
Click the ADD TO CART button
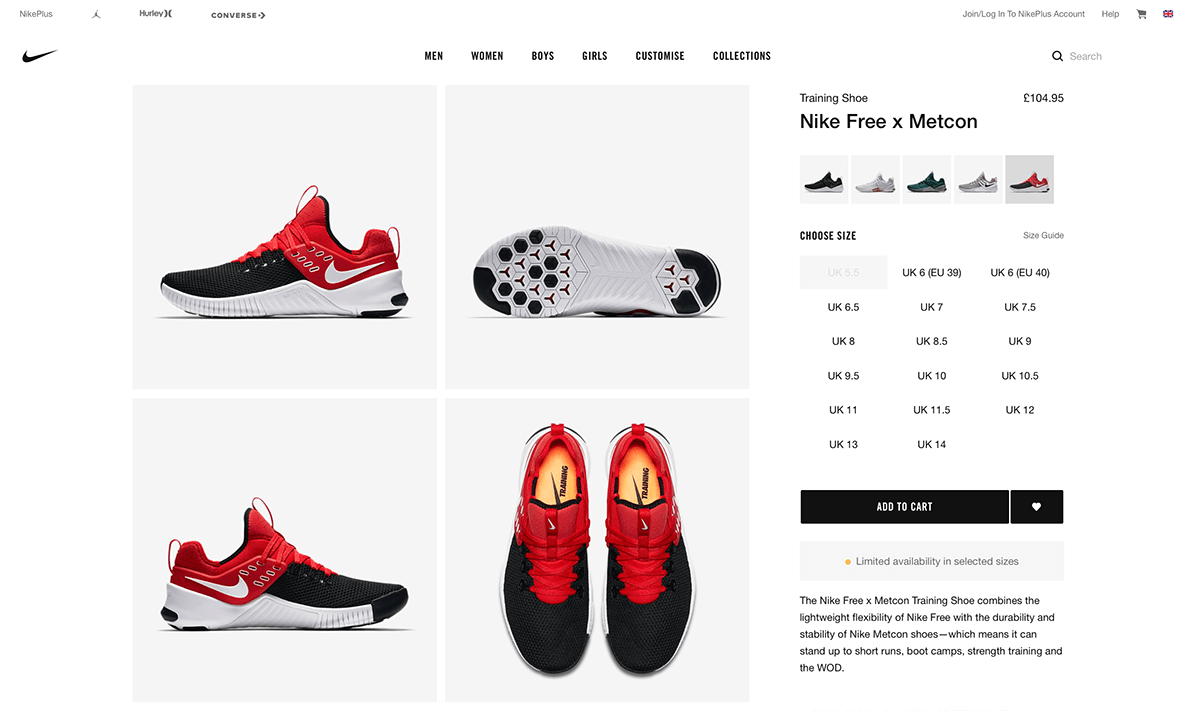(904, 507)
